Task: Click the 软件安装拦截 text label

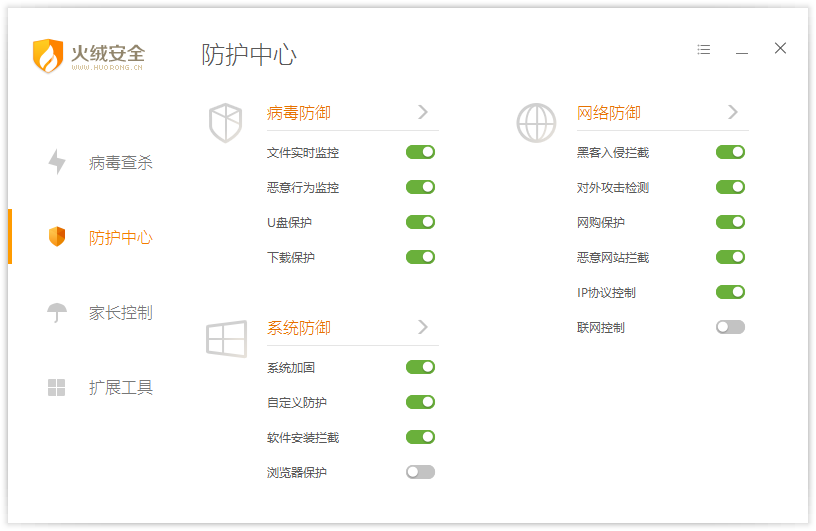Action: pyautogui.click(x=303, y=438)
